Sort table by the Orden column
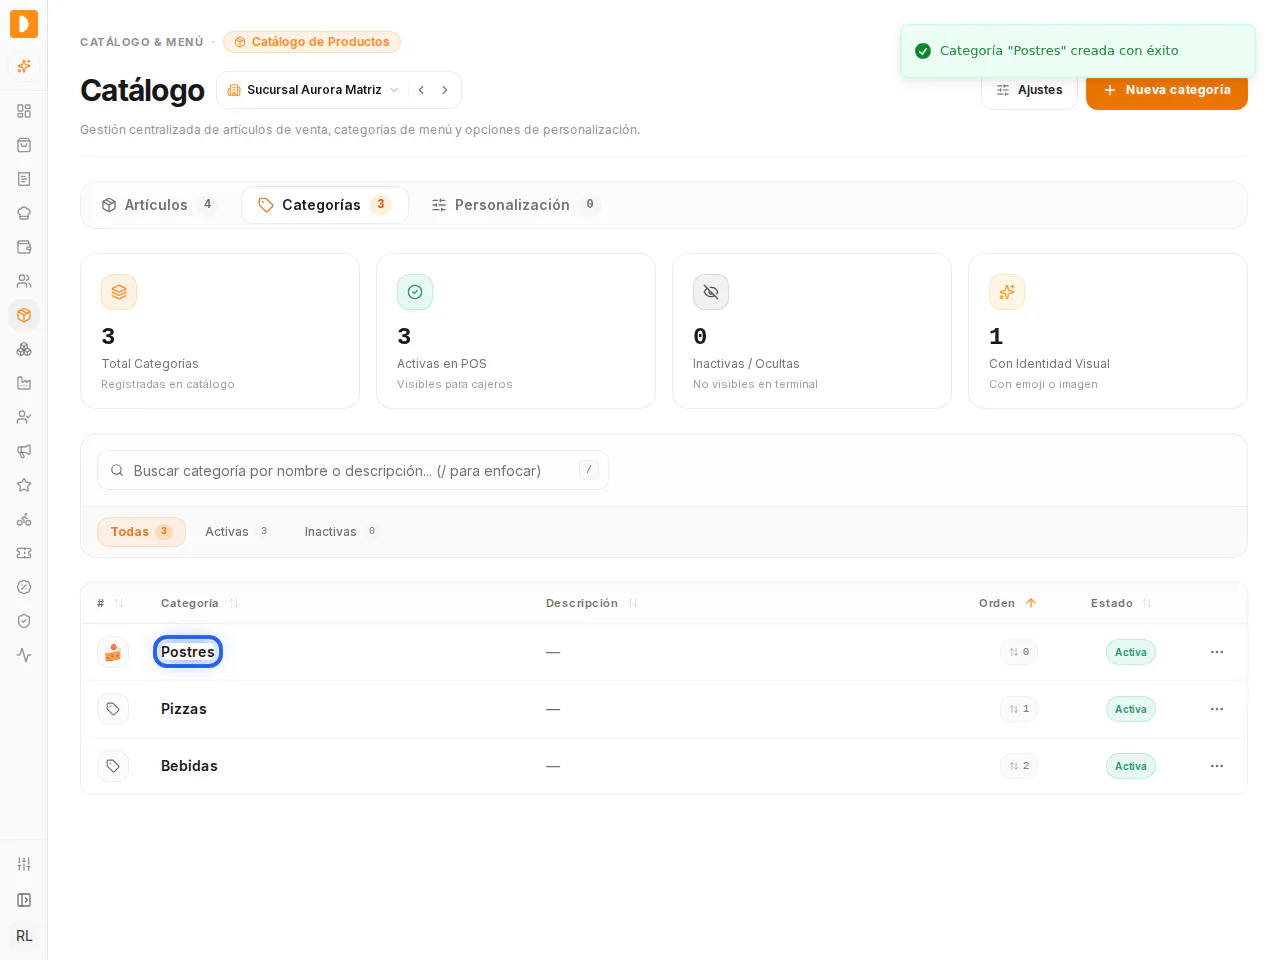The image size is (1280, 960). [x=1008, y=603]
